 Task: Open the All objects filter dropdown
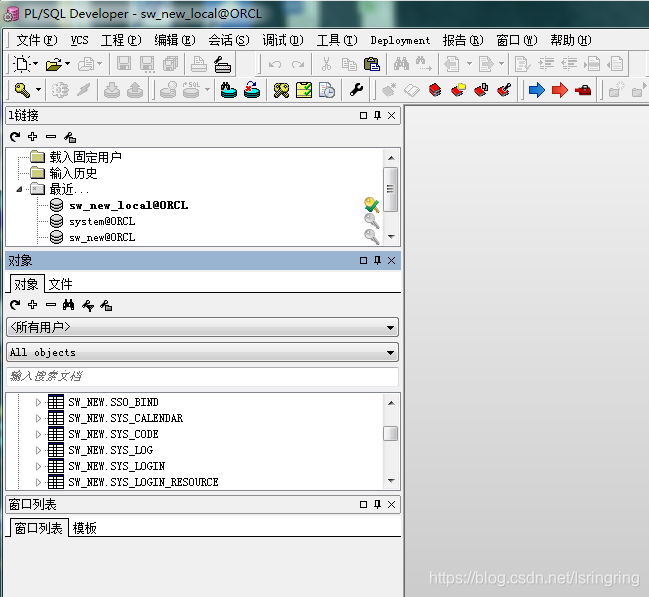[203, 352]
